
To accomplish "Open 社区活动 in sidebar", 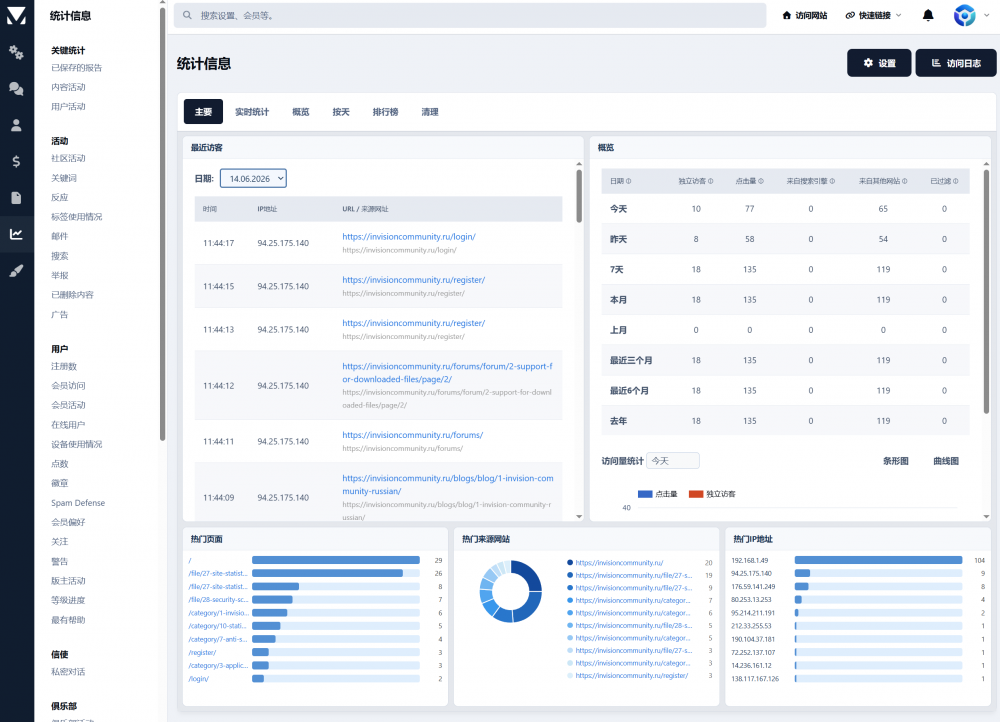I will click(68, 158).
